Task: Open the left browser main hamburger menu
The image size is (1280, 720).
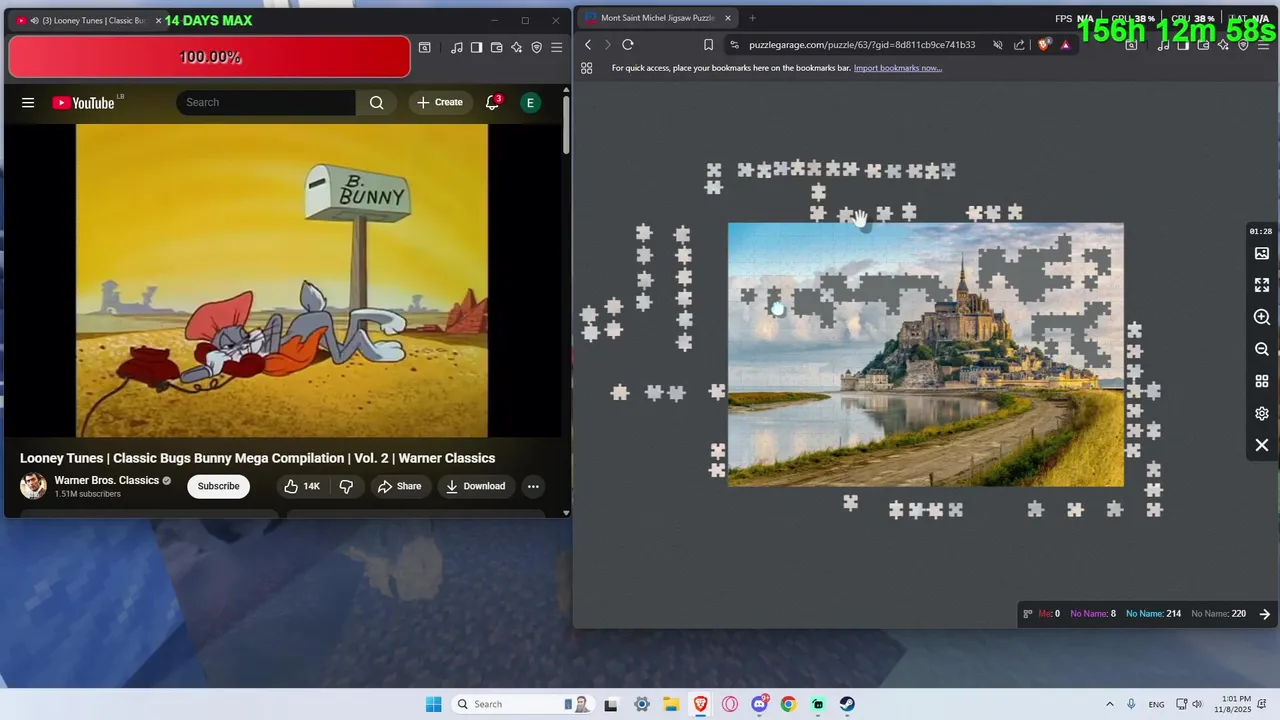Action: (557, 47)
